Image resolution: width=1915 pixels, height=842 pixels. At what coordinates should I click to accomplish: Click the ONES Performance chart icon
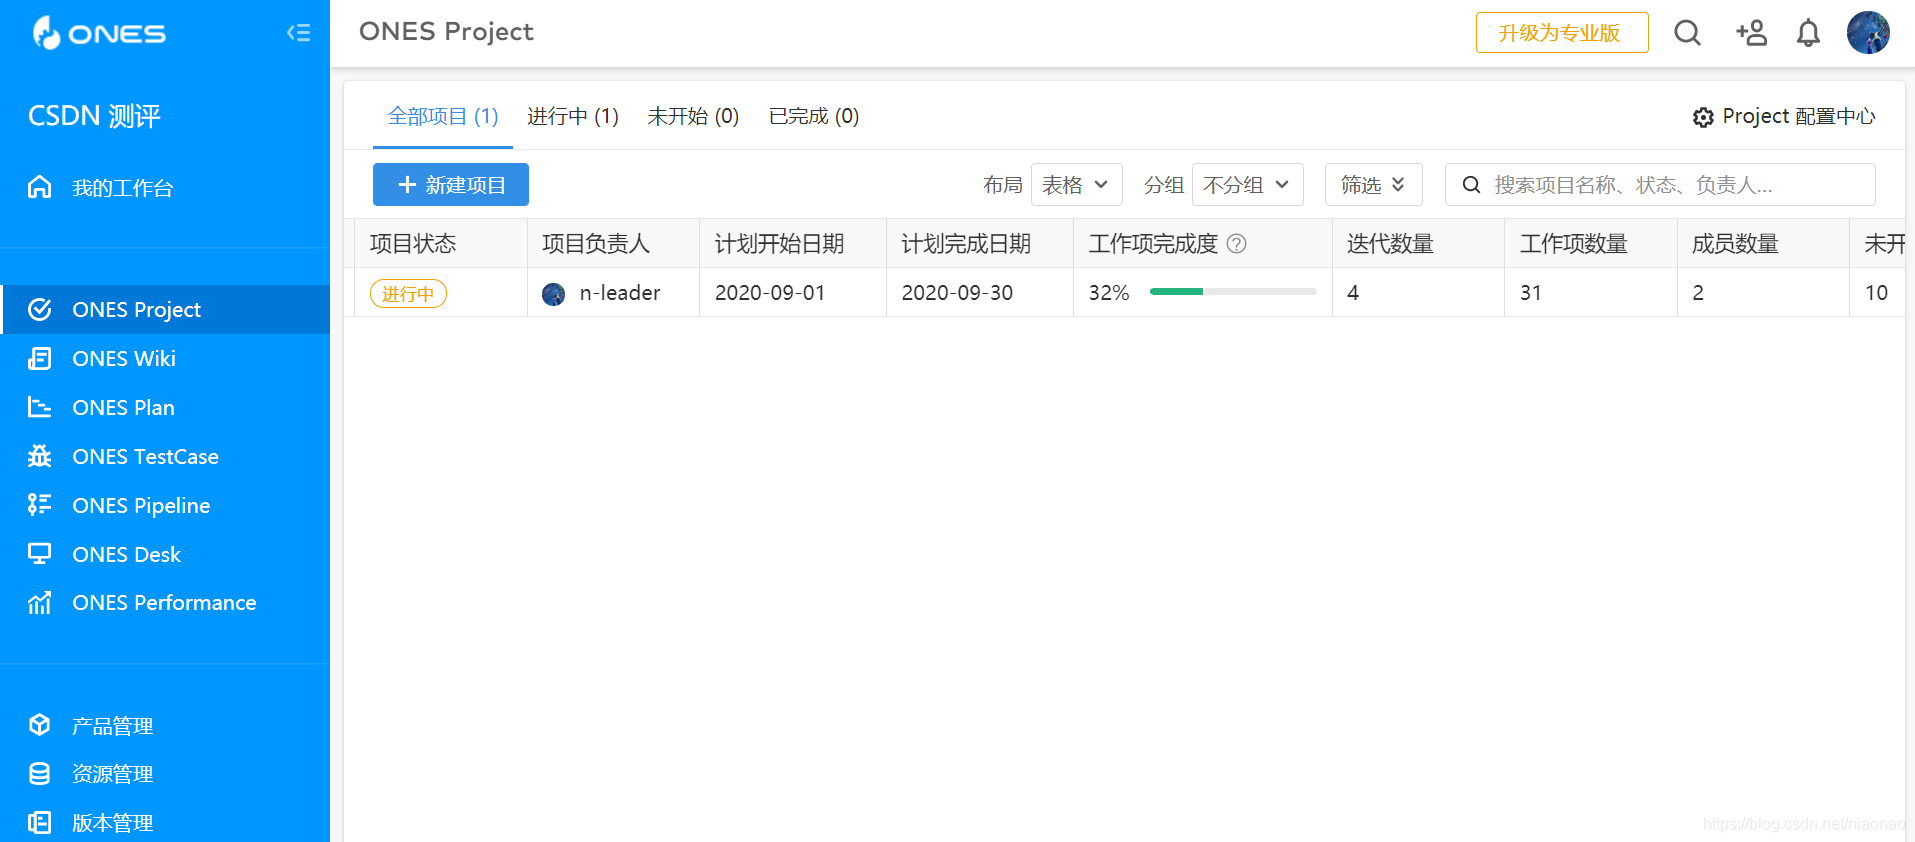tap(39, 602)
